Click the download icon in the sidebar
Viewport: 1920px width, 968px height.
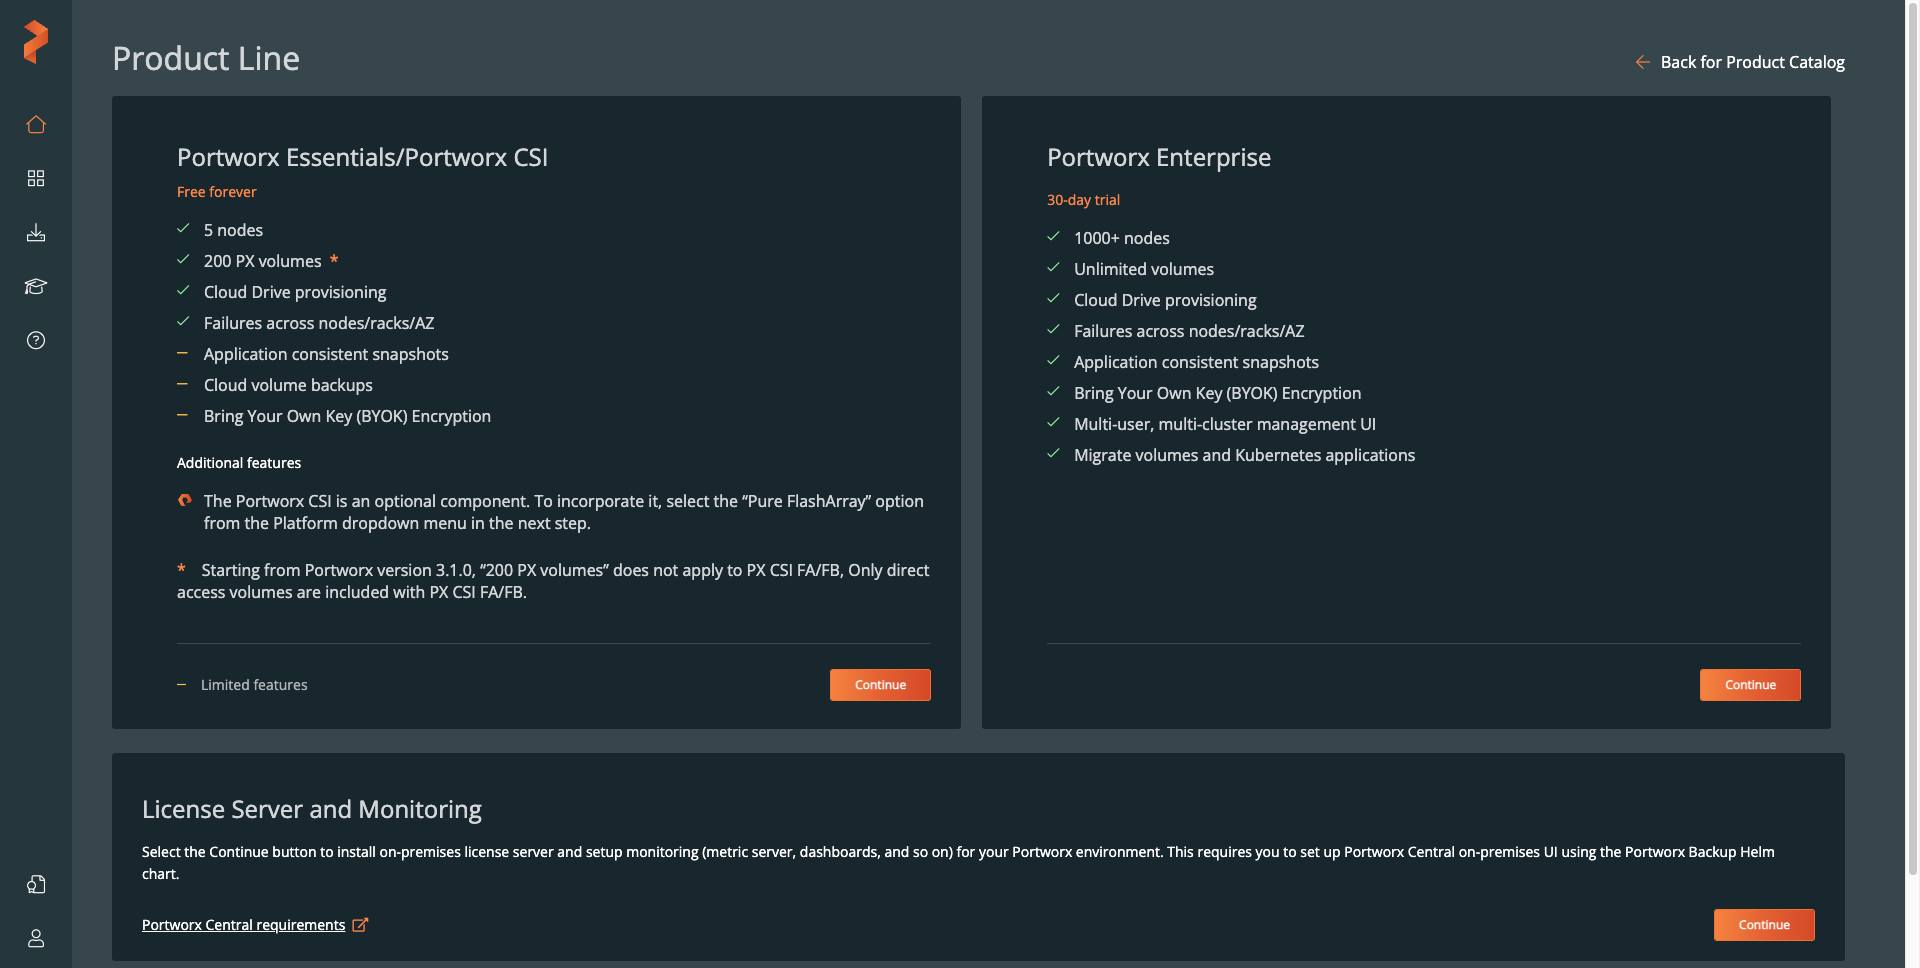click(x=36, y=233)
